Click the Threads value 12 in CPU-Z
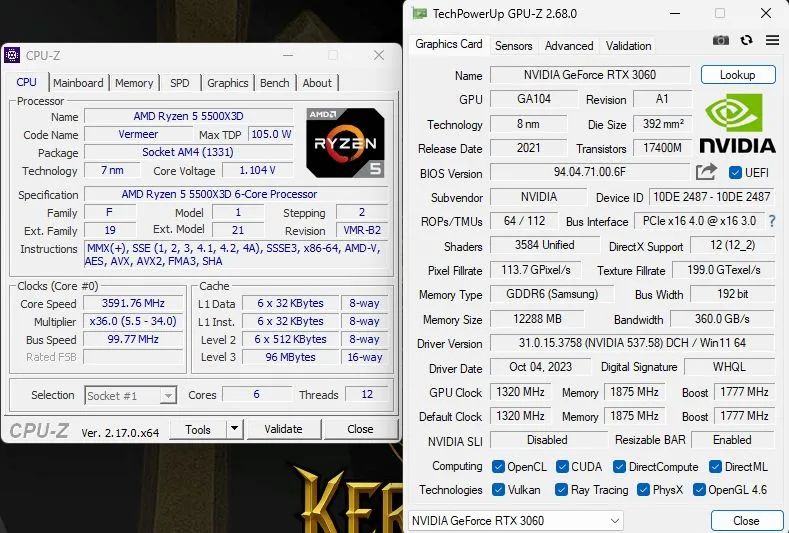The image size is (789, 533). [x=367, y=394]
